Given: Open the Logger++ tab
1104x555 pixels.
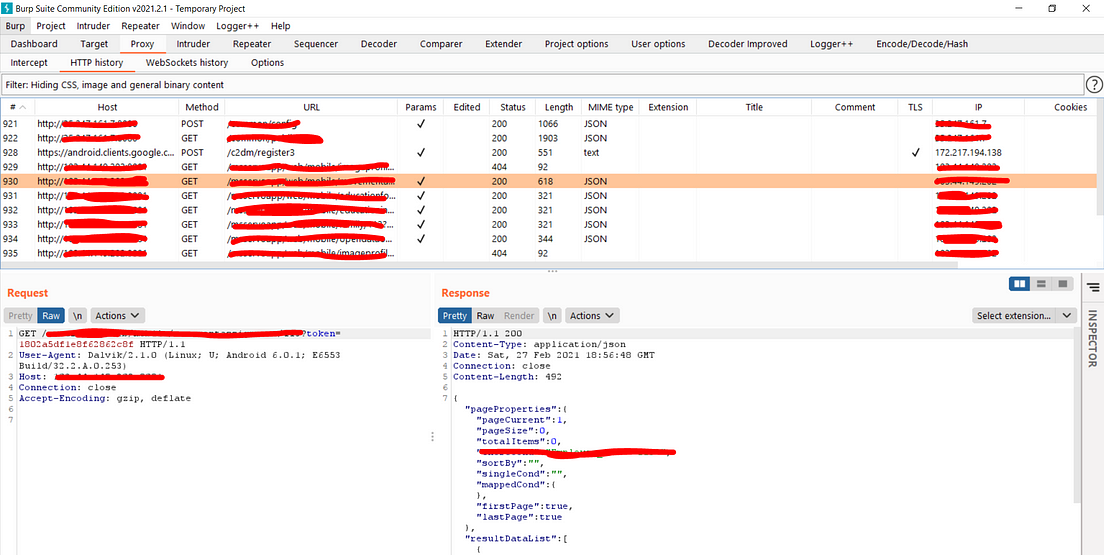Looking at the screenshot, I should [832, 44].
